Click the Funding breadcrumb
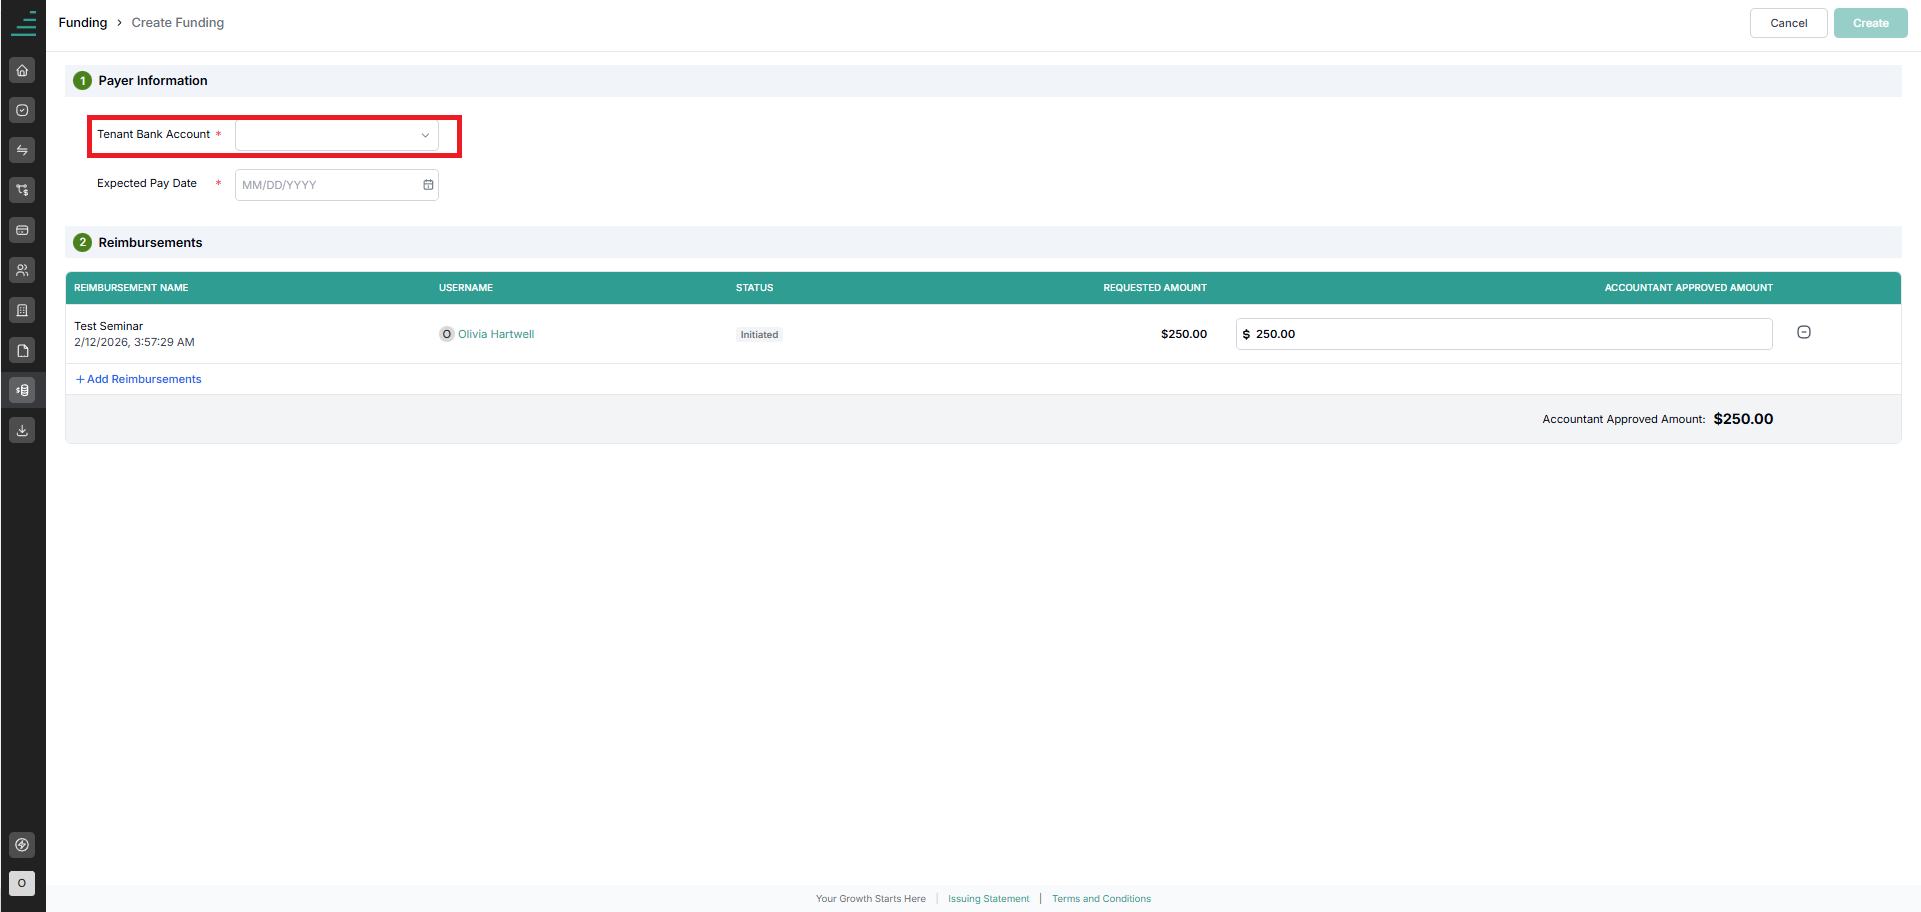 (83, 22)
